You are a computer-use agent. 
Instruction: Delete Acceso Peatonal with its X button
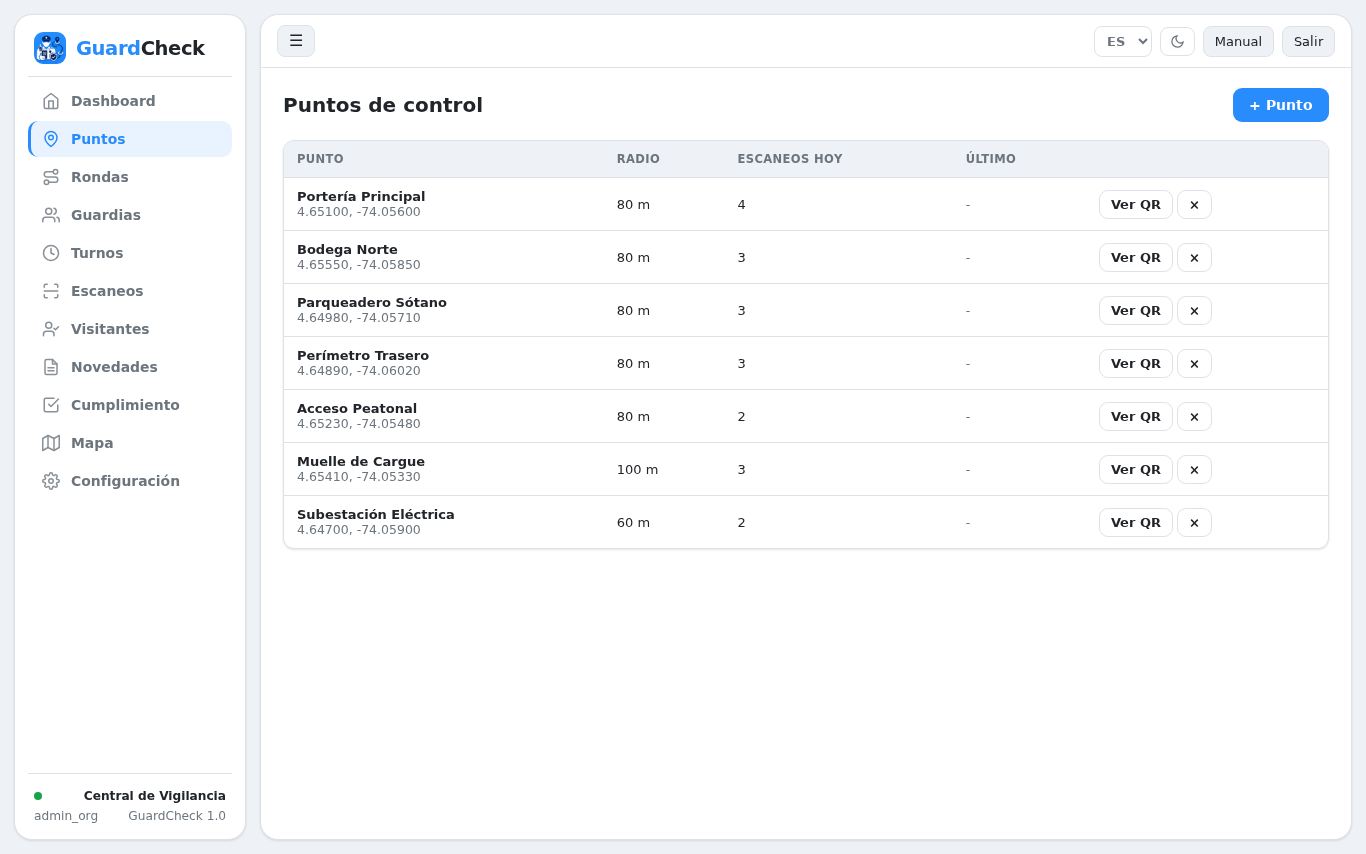pyautogui.click(x=1194, y=417)
